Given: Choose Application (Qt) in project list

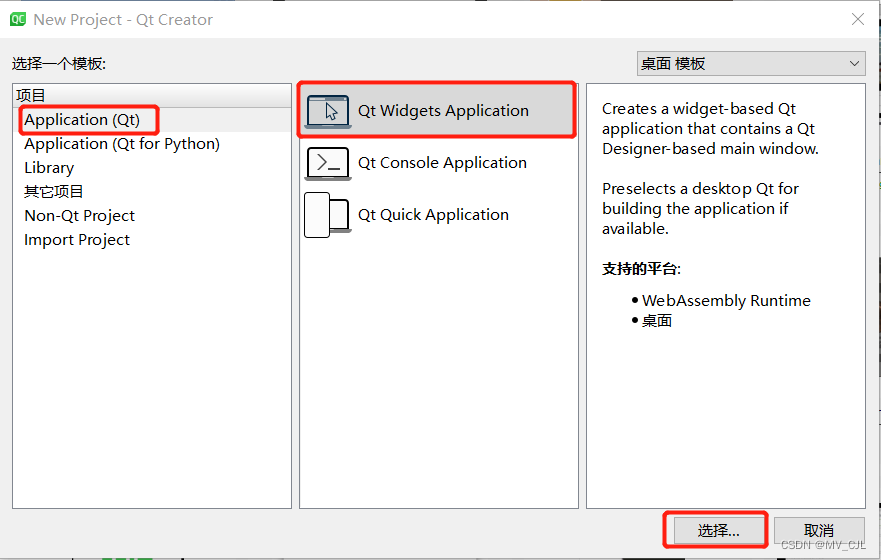Looking at the screenshot, I should click(x=82, y=120).
